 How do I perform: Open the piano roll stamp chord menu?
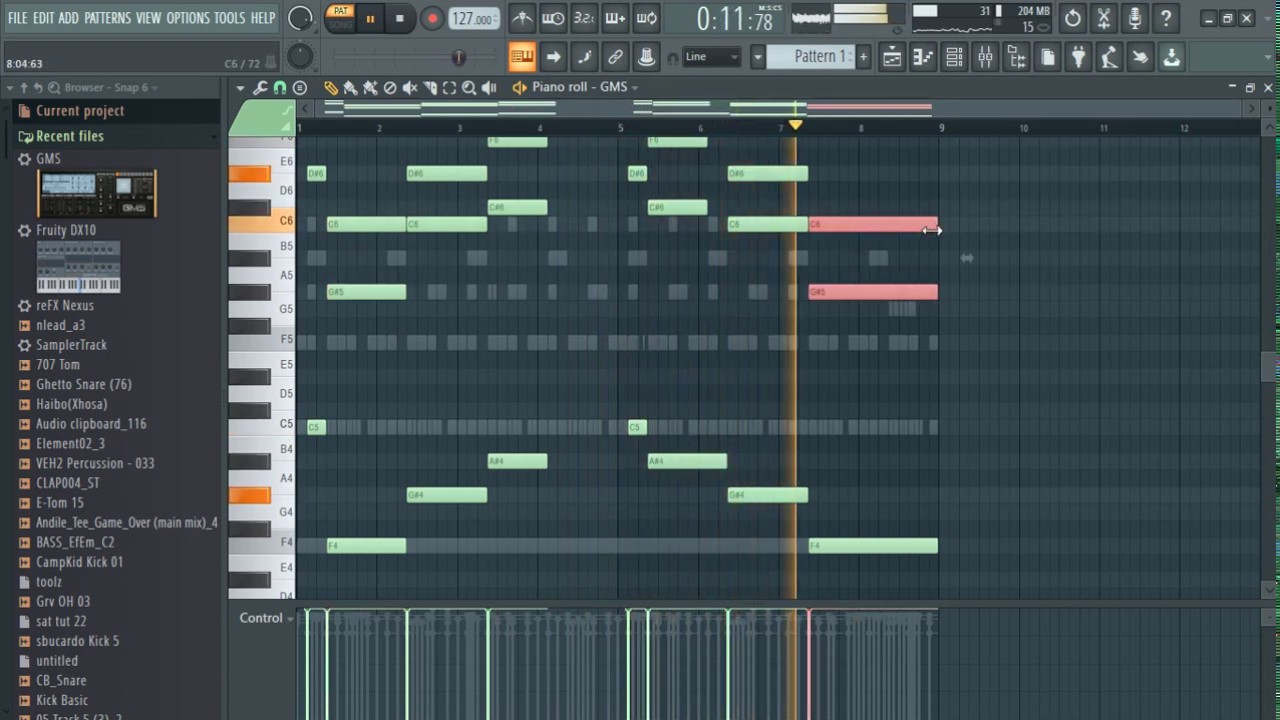(x=299, y=88)
